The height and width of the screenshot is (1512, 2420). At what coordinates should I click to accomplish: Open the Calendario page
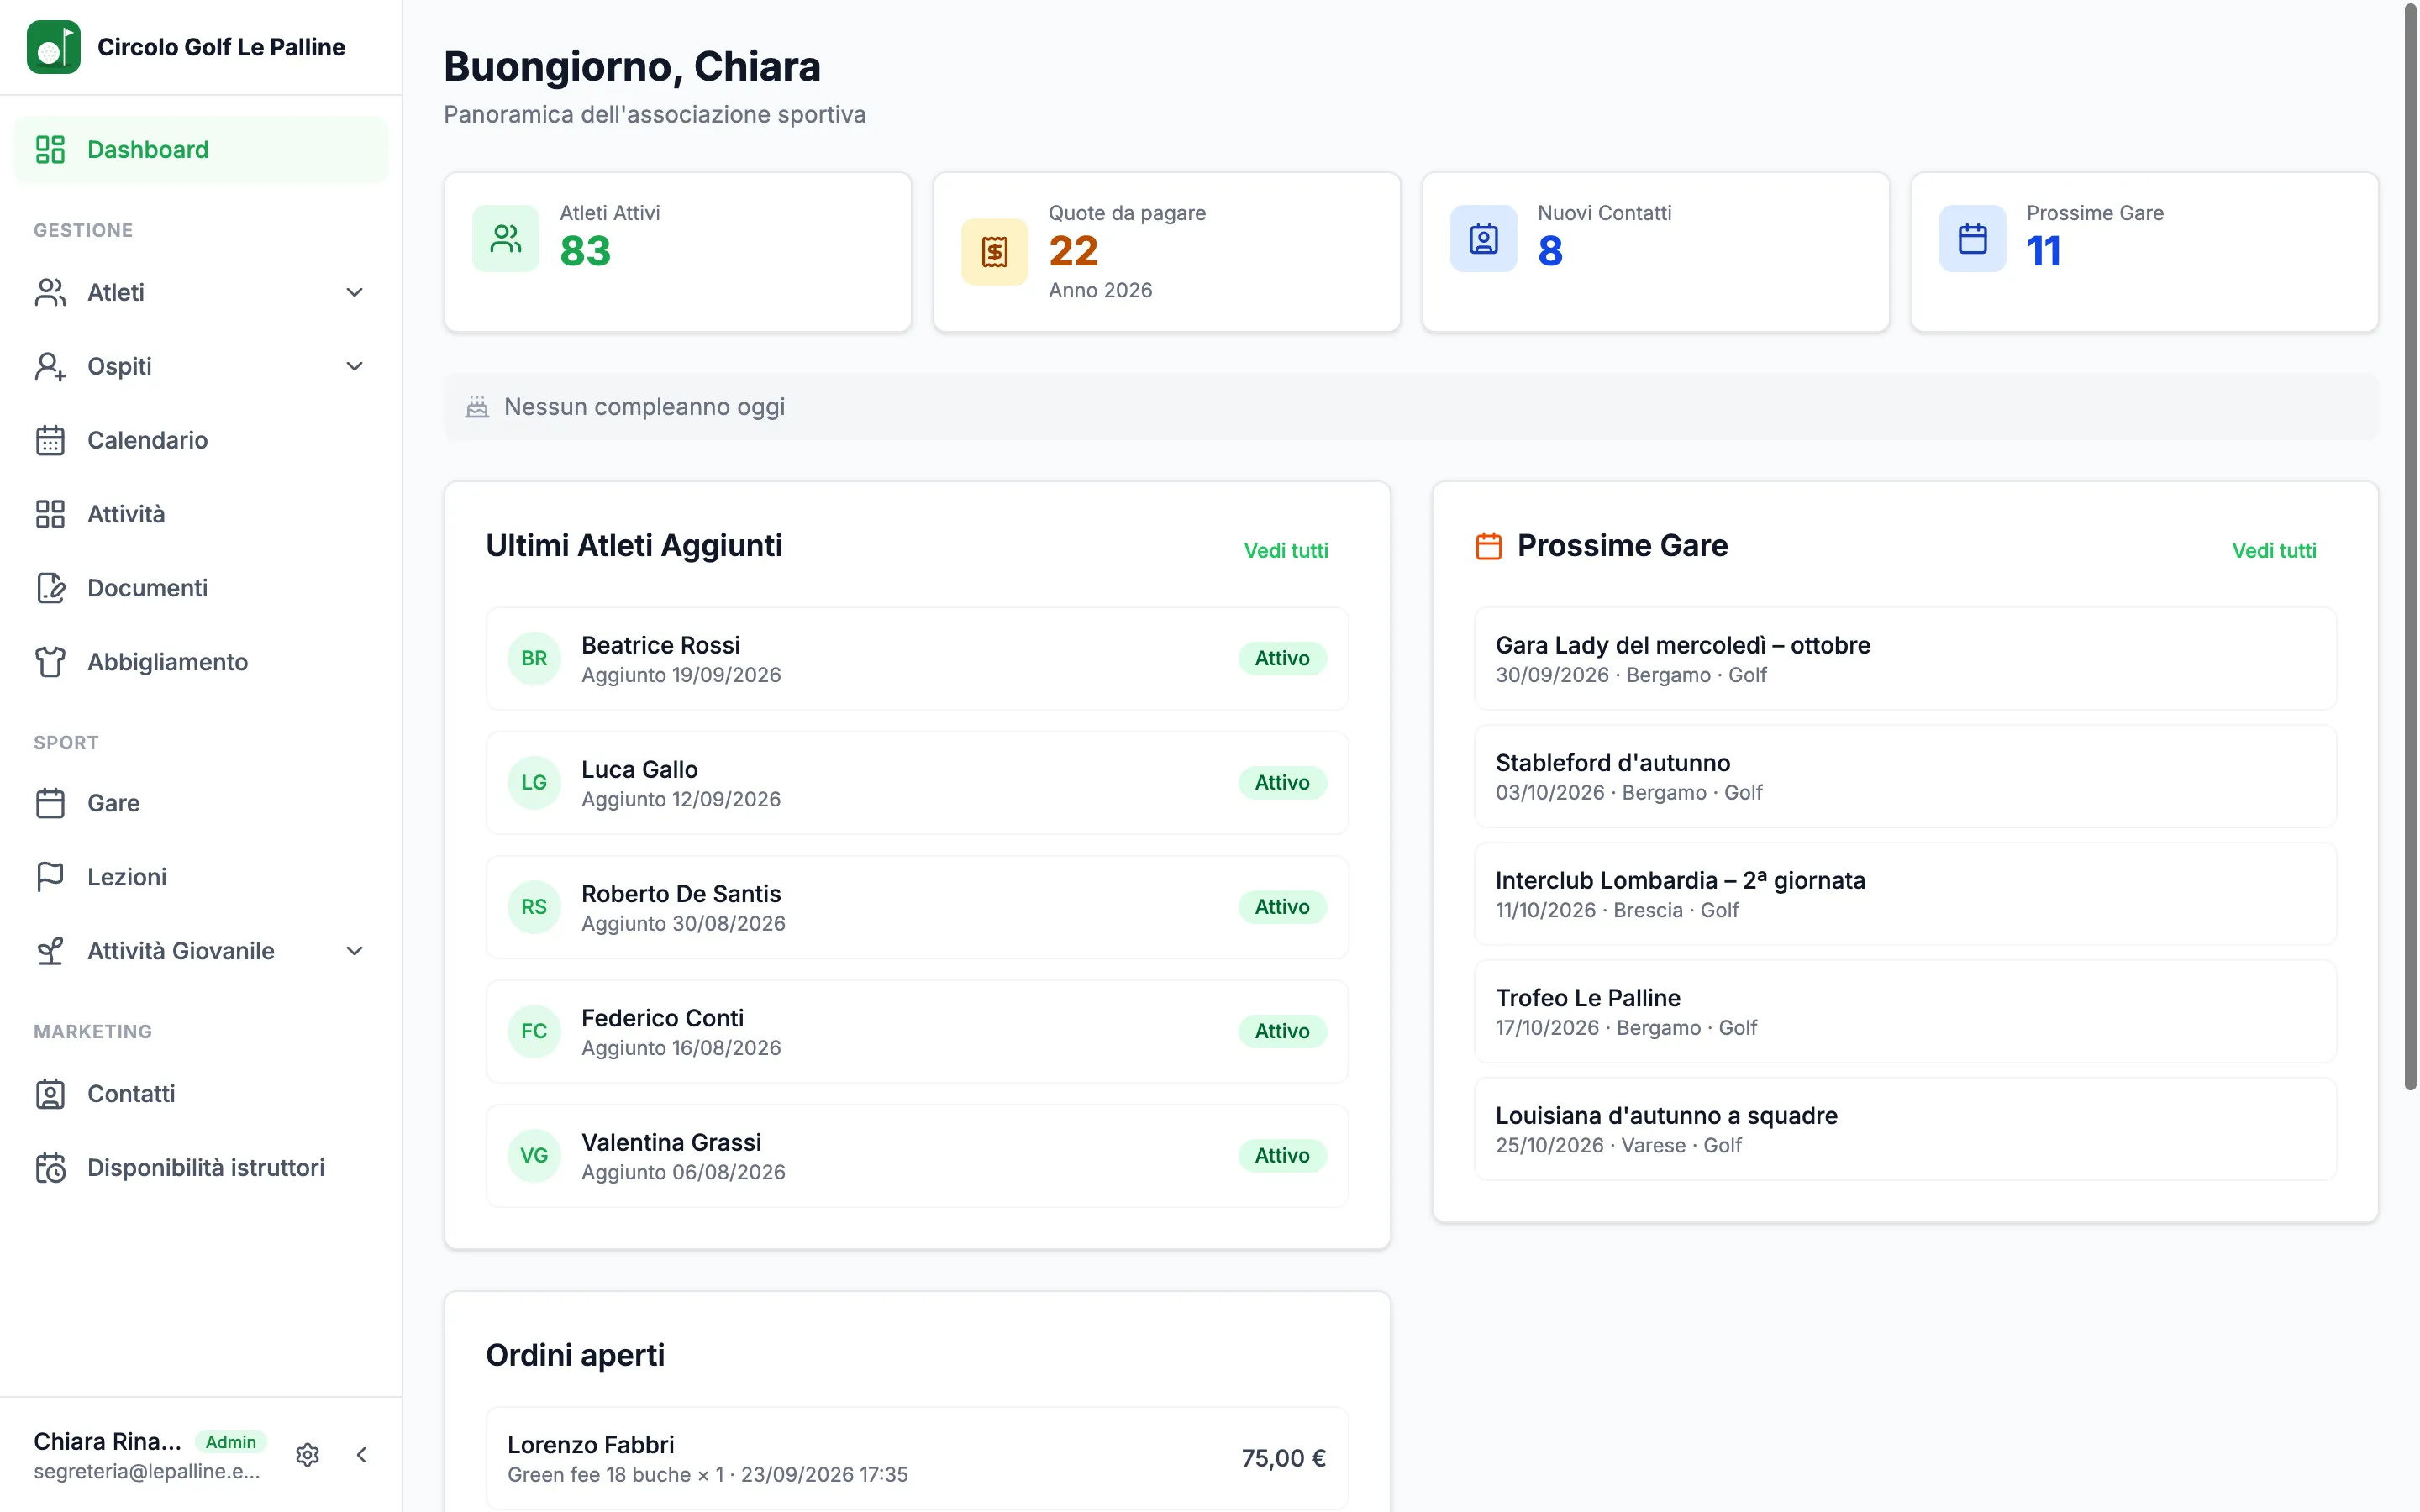tap(201, 440)
